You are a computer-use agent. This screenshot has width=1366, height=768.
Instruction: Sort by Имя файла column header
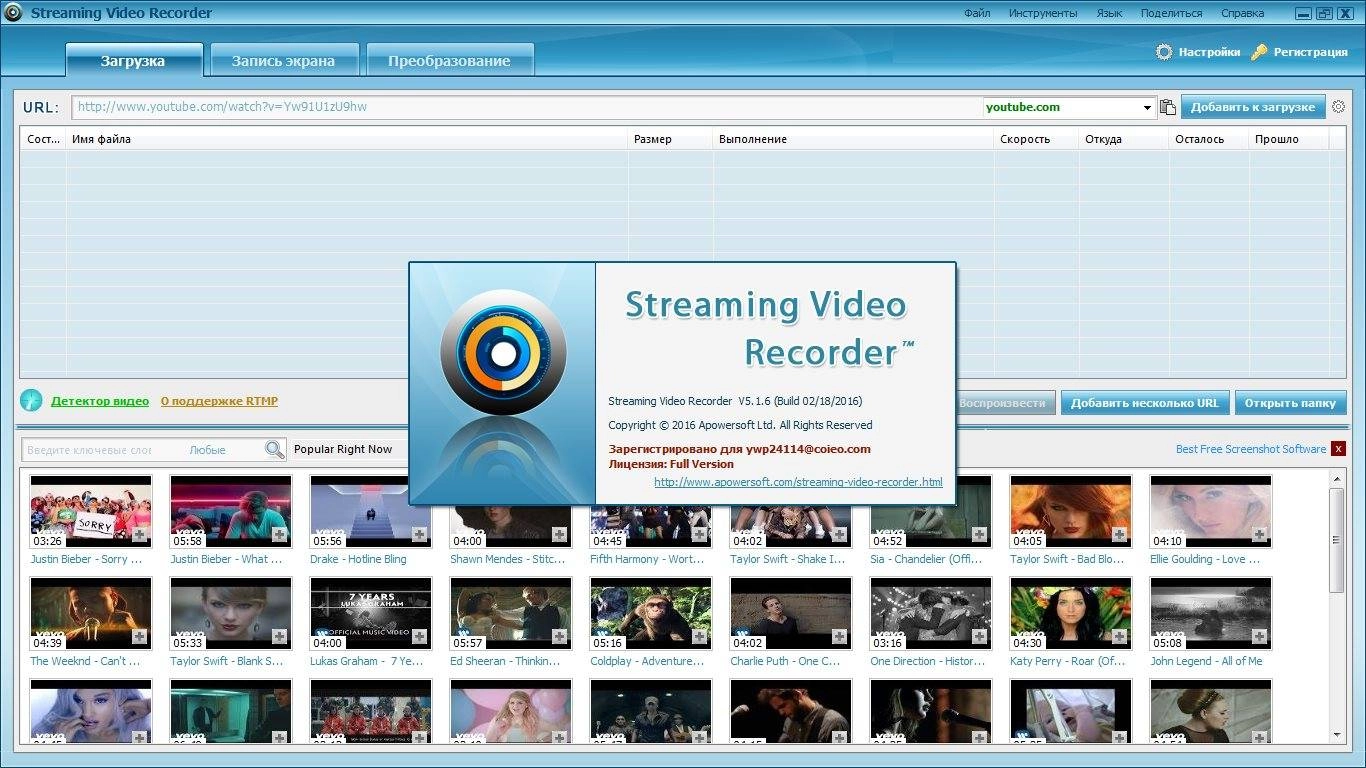(x=346, y=139)
